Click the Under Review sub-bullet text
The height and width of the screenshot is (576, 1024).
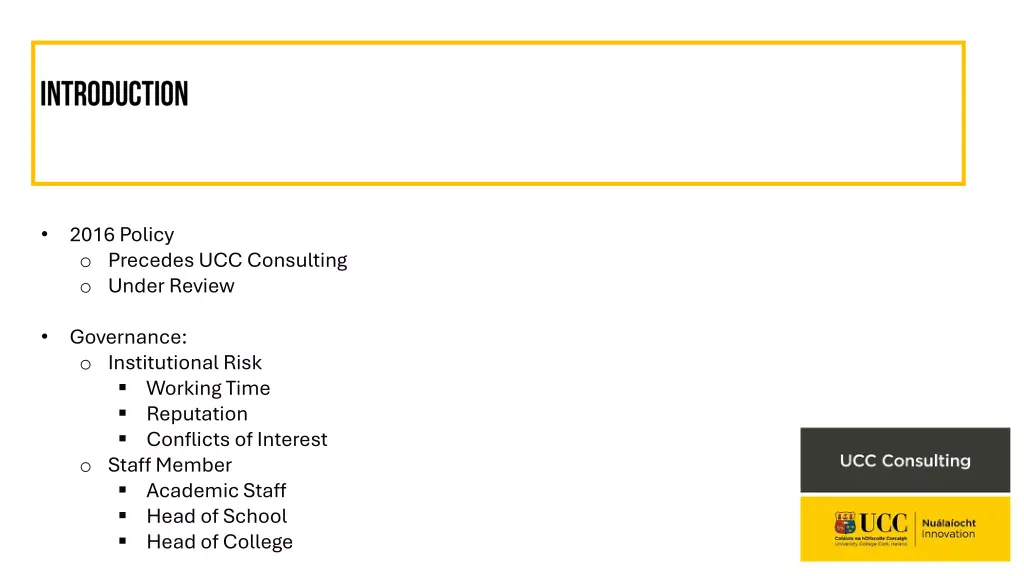coord(171,286)
